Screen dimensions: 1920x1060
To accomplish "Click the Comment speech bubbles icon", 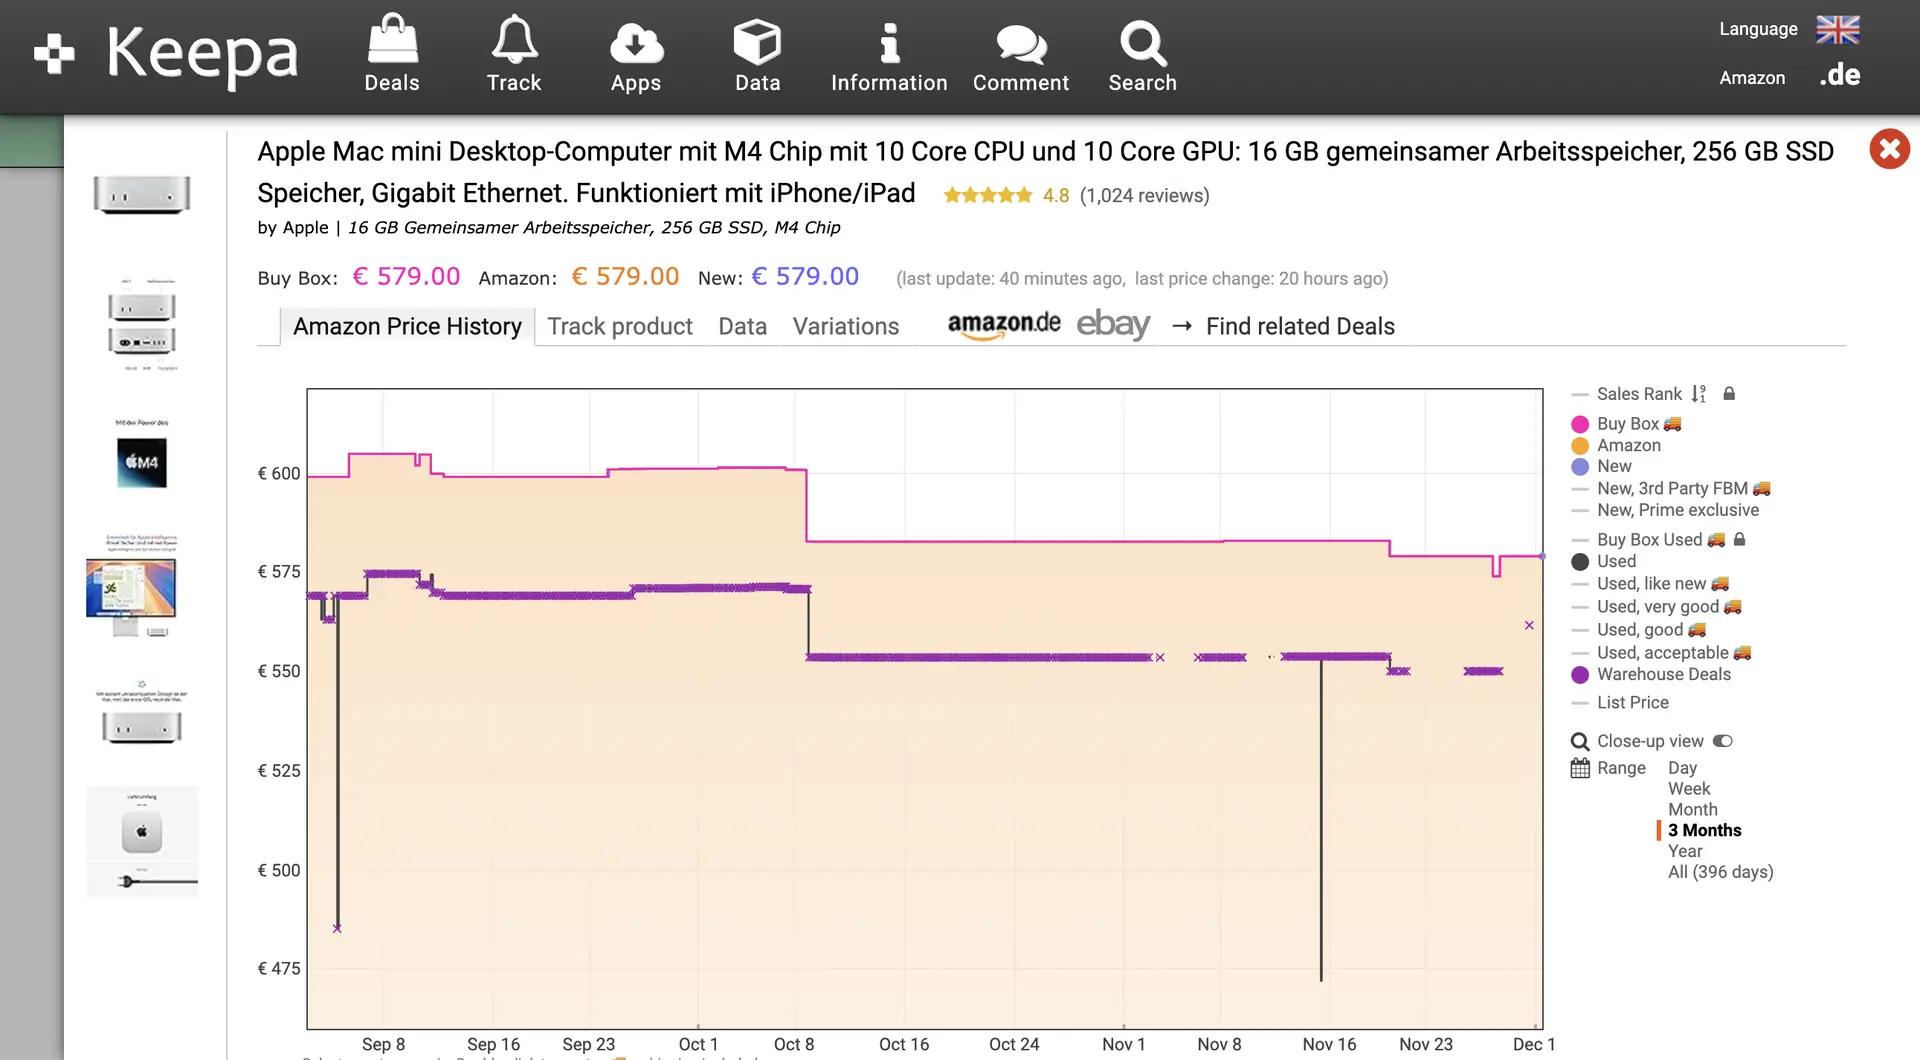I will [1021, 42].
